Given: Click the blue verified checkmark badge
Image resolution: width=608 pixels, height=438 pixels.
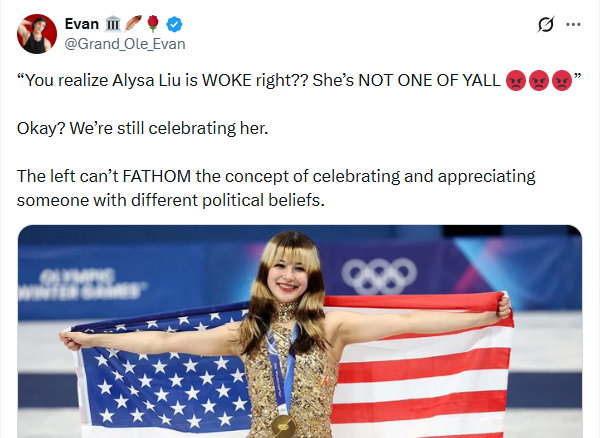Looking at the screenshot, I should pos(172,24).
